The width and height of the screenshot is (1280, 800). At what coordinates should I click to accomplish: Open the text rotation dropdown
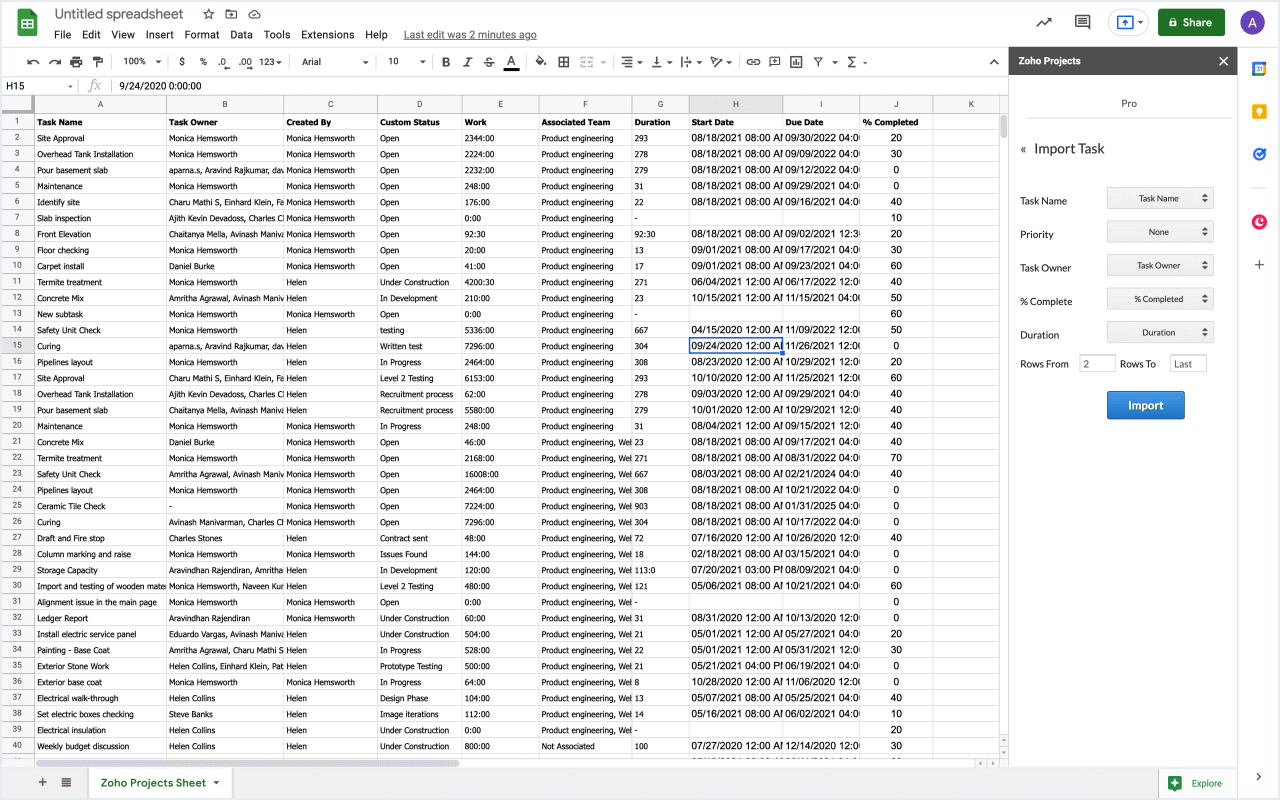tap(720, 62)
